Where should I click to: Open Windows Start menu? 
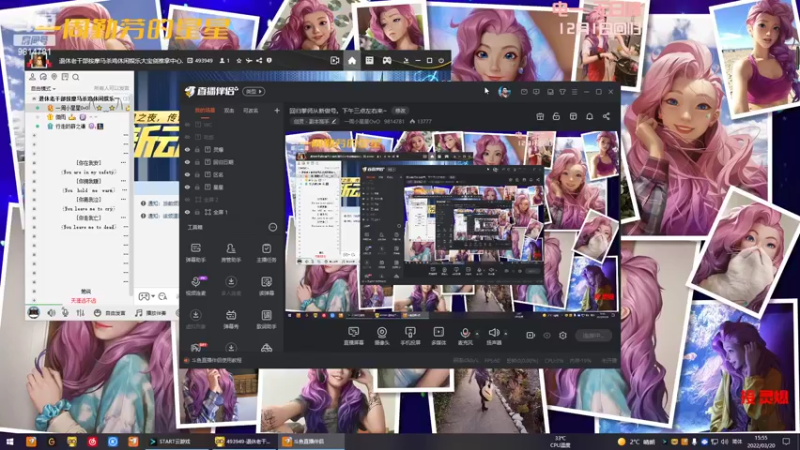coord(9,441)
